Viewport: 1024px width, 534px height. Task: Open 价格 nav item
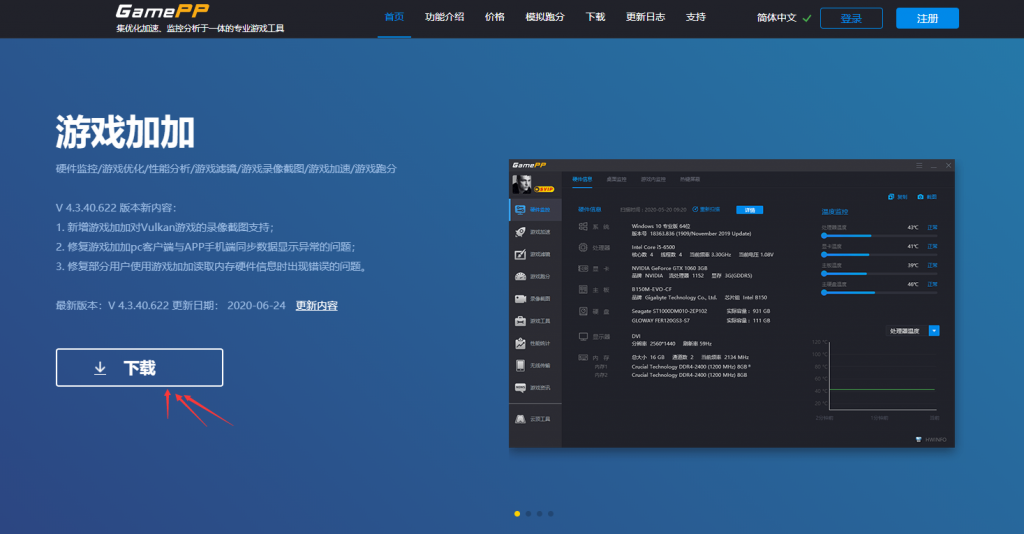495,17
